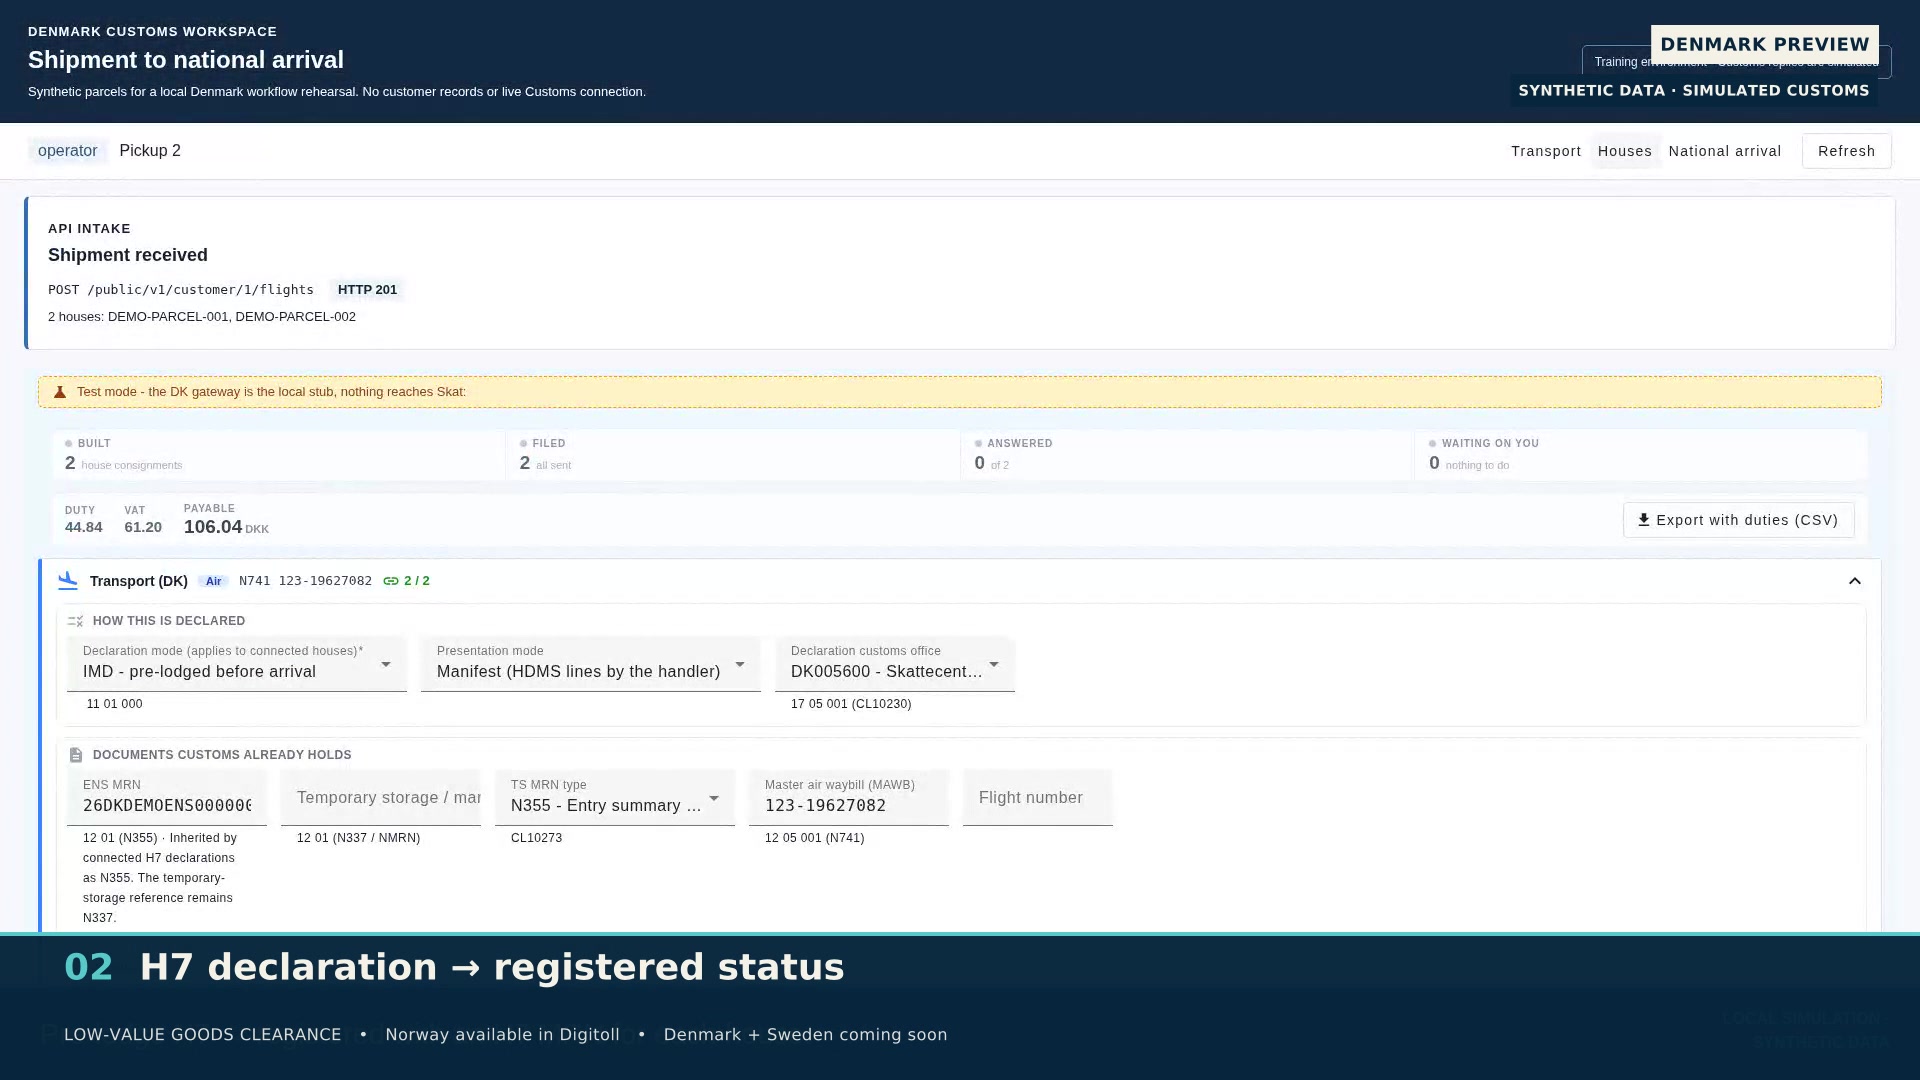Screen dimensions: 1920x1080
Task: Switch to the Houses tab
Action: tap(1625, 151)
